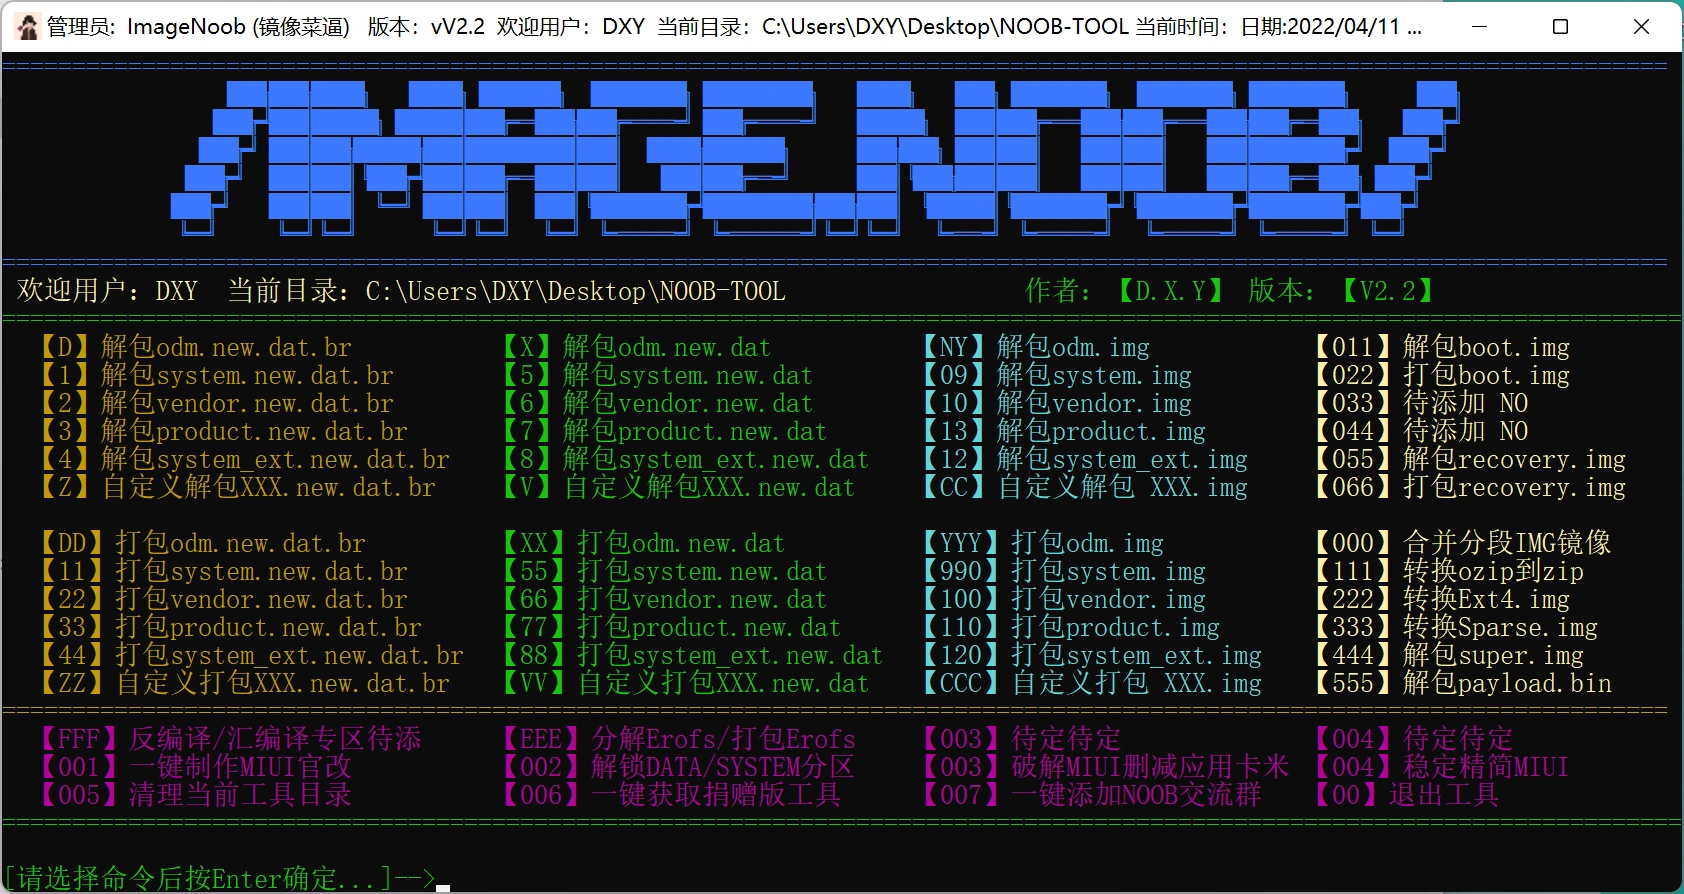Select the 【444】 解包super.img entry
The image size is (1684, 894).
point(1448,656)
